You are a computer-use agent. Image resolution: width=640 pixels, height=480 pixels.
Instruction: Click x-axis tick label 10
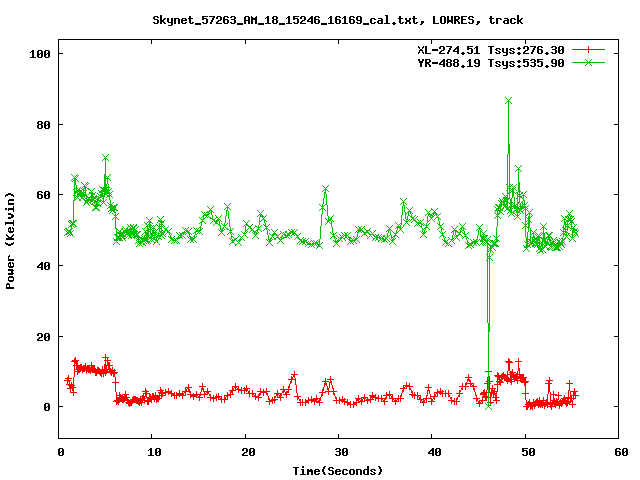[x=154, y=452]
